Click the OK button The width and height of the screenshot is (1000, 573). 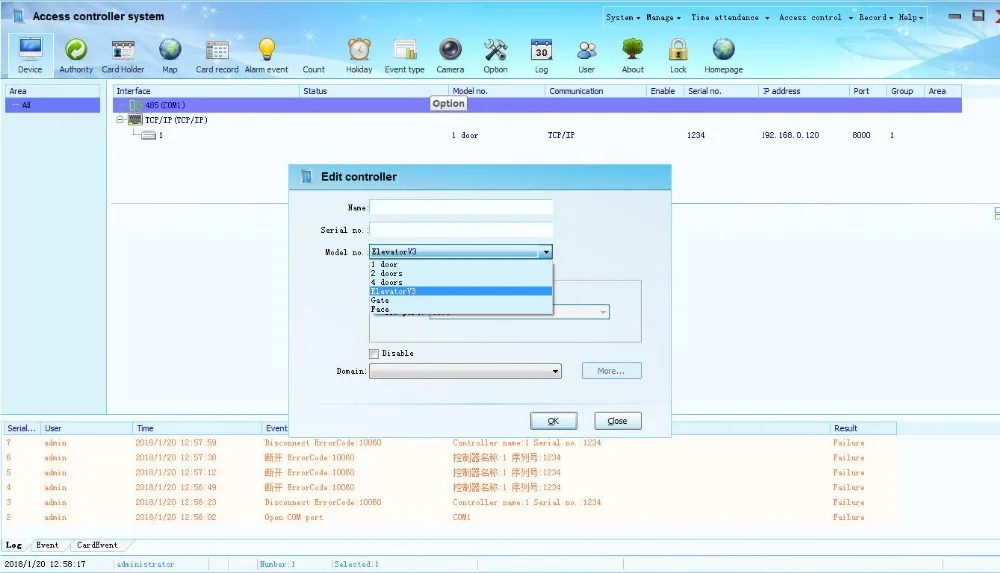[554, 421]
